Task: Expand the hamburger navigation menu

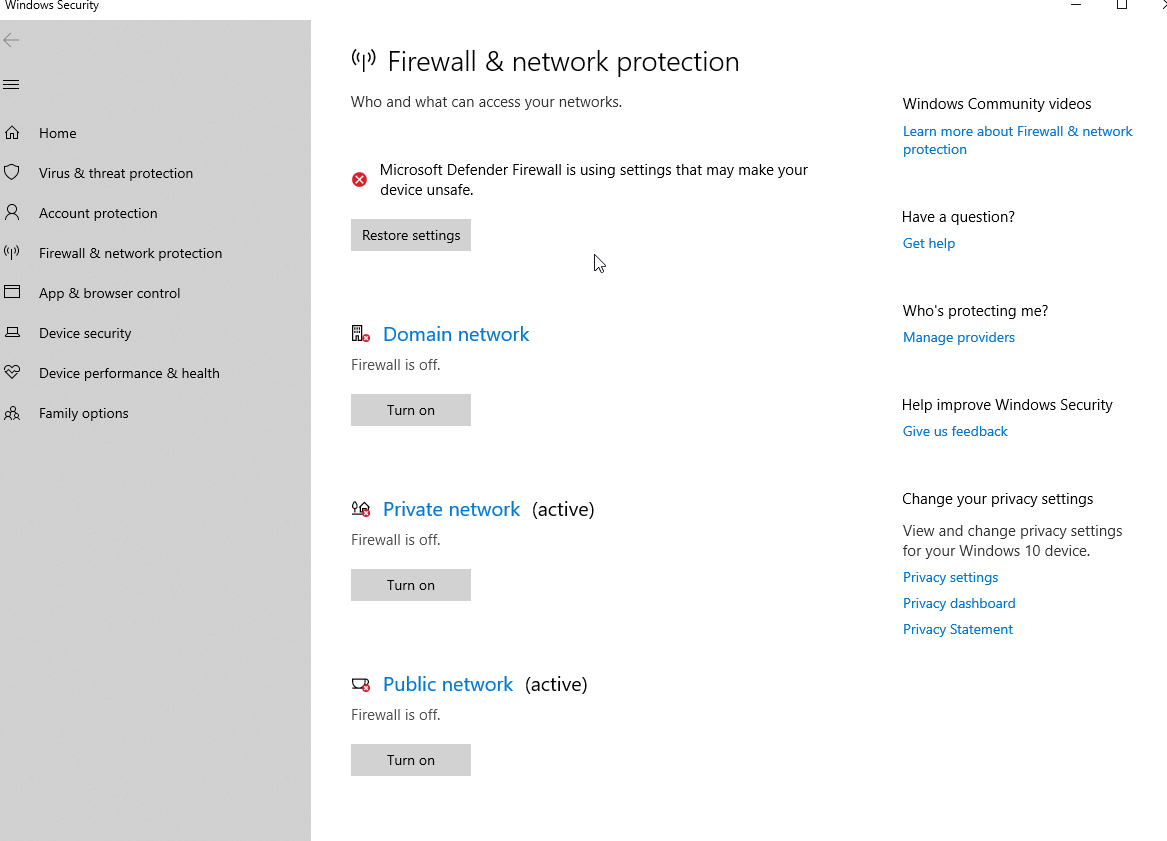Action: point(11,85)
